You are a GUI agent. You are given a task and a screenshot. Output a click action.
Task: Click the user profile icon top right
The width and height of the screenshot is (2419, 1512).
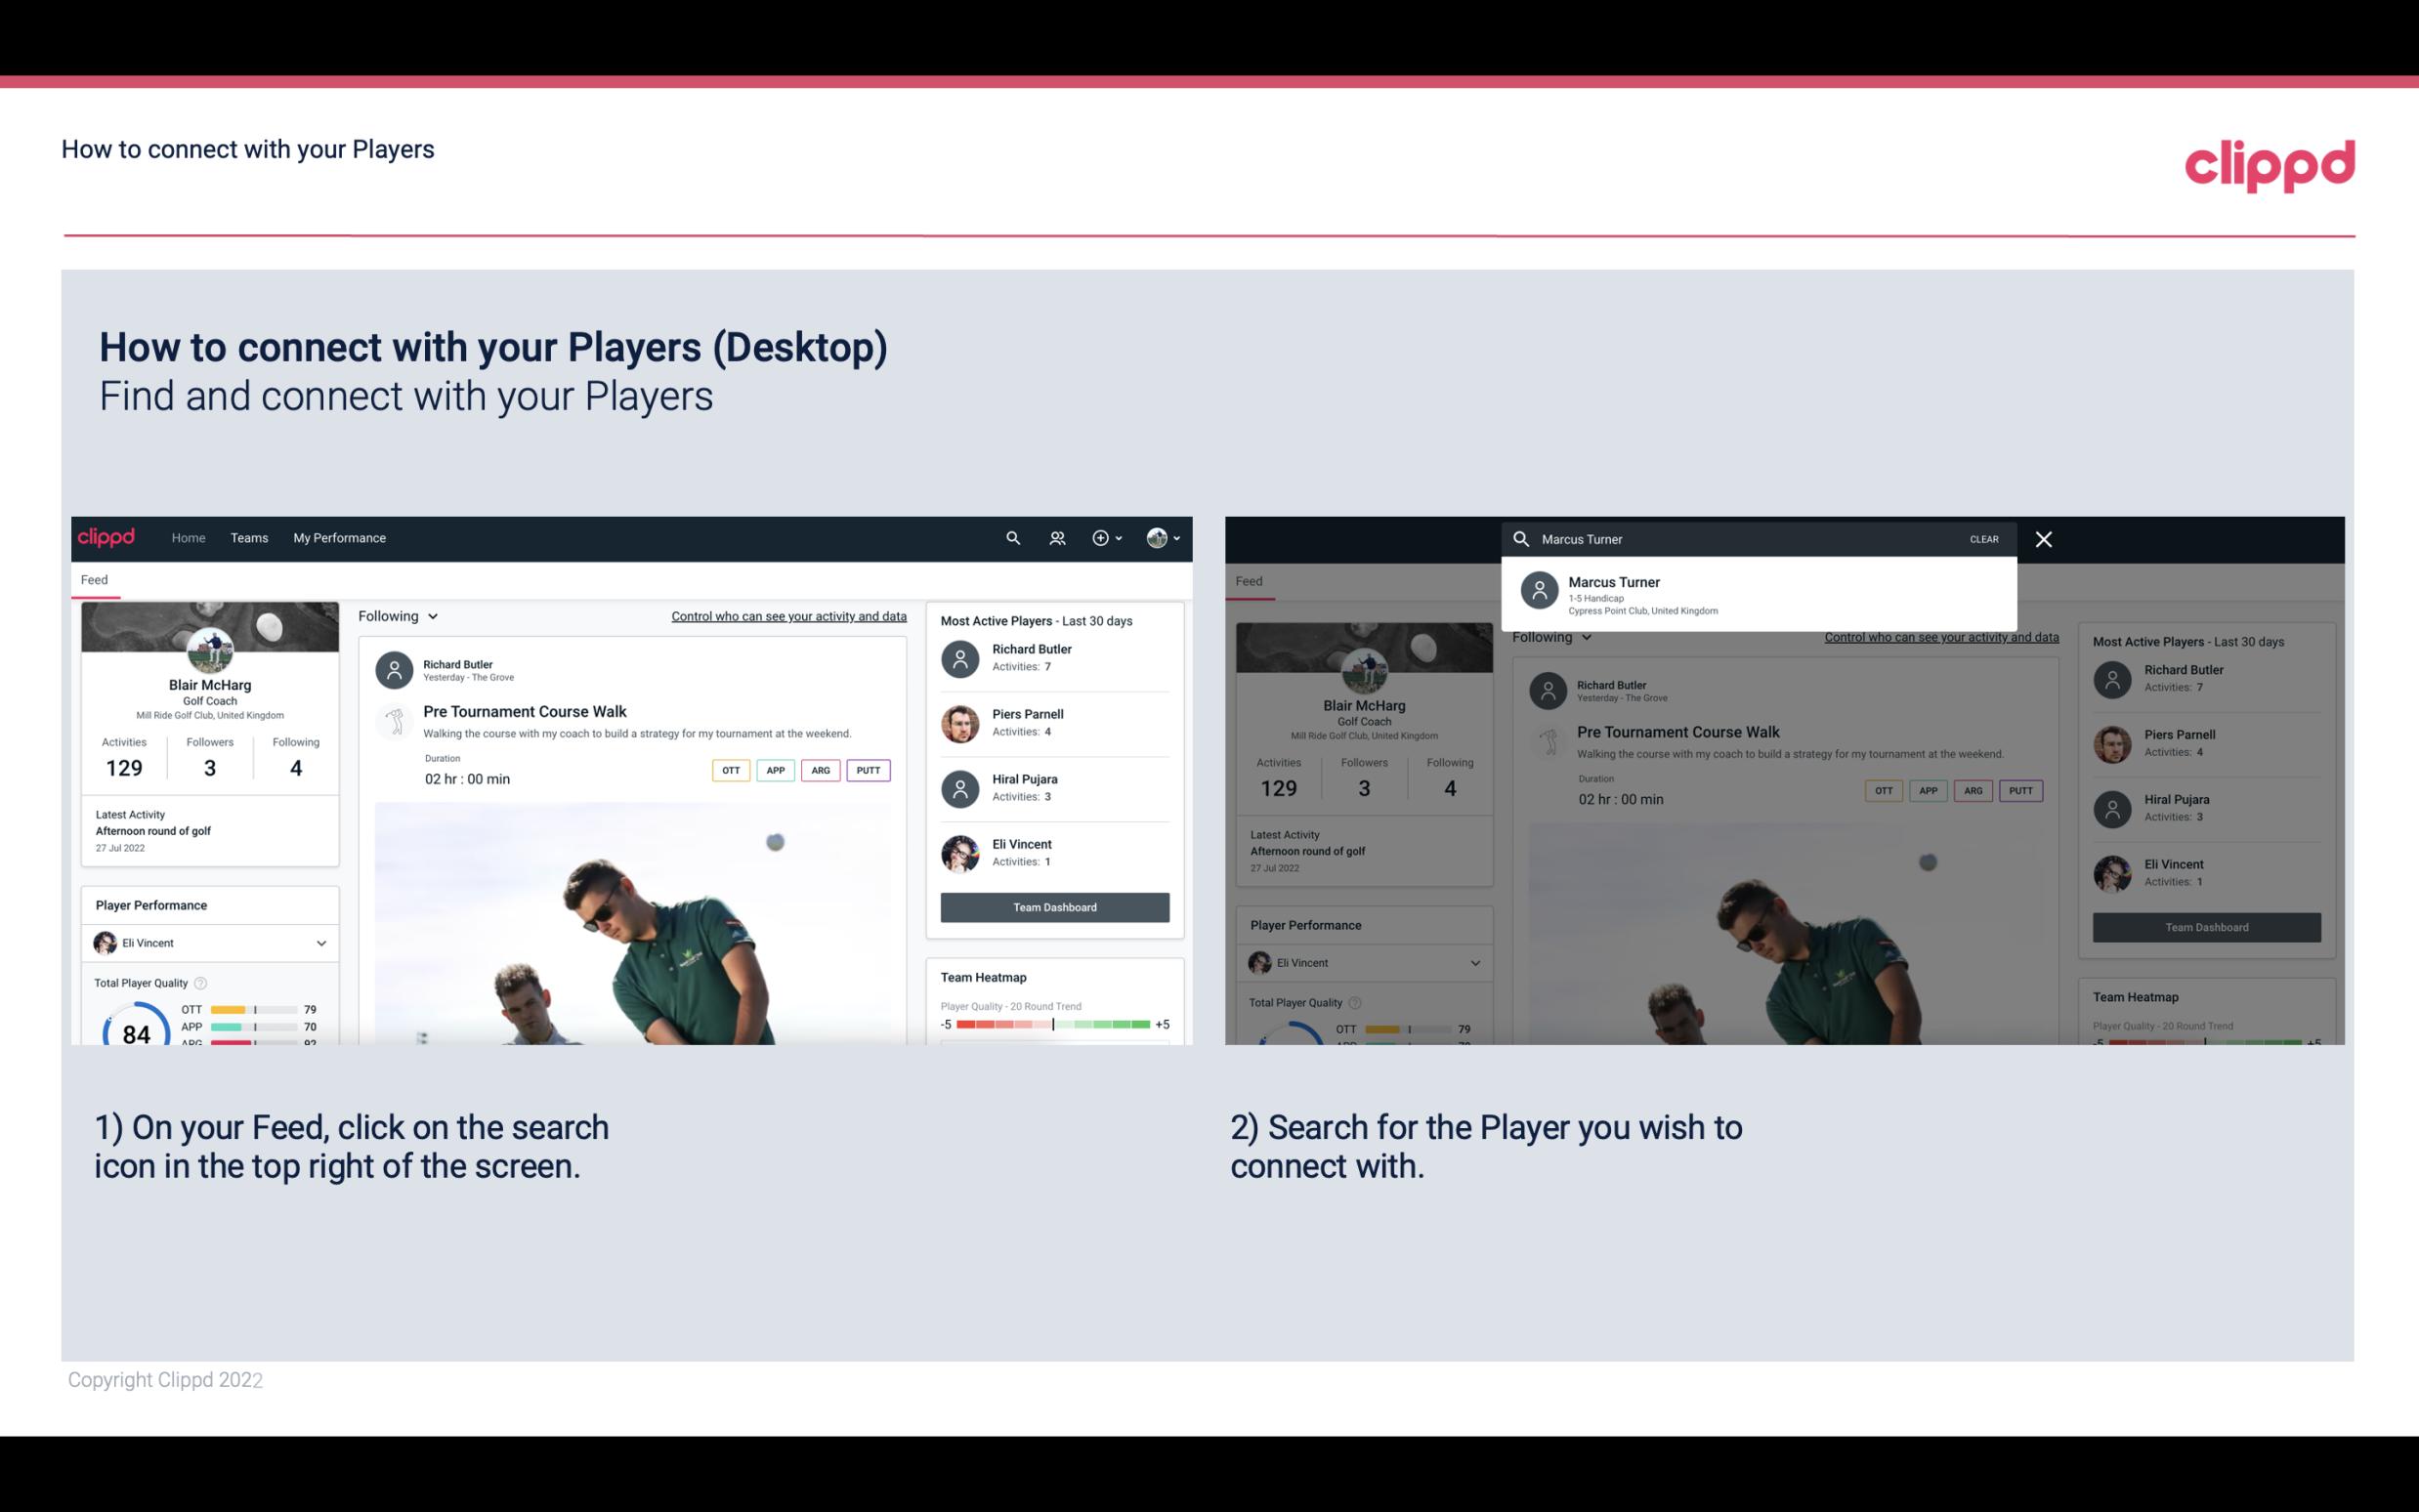click(x=1155, y=536)
